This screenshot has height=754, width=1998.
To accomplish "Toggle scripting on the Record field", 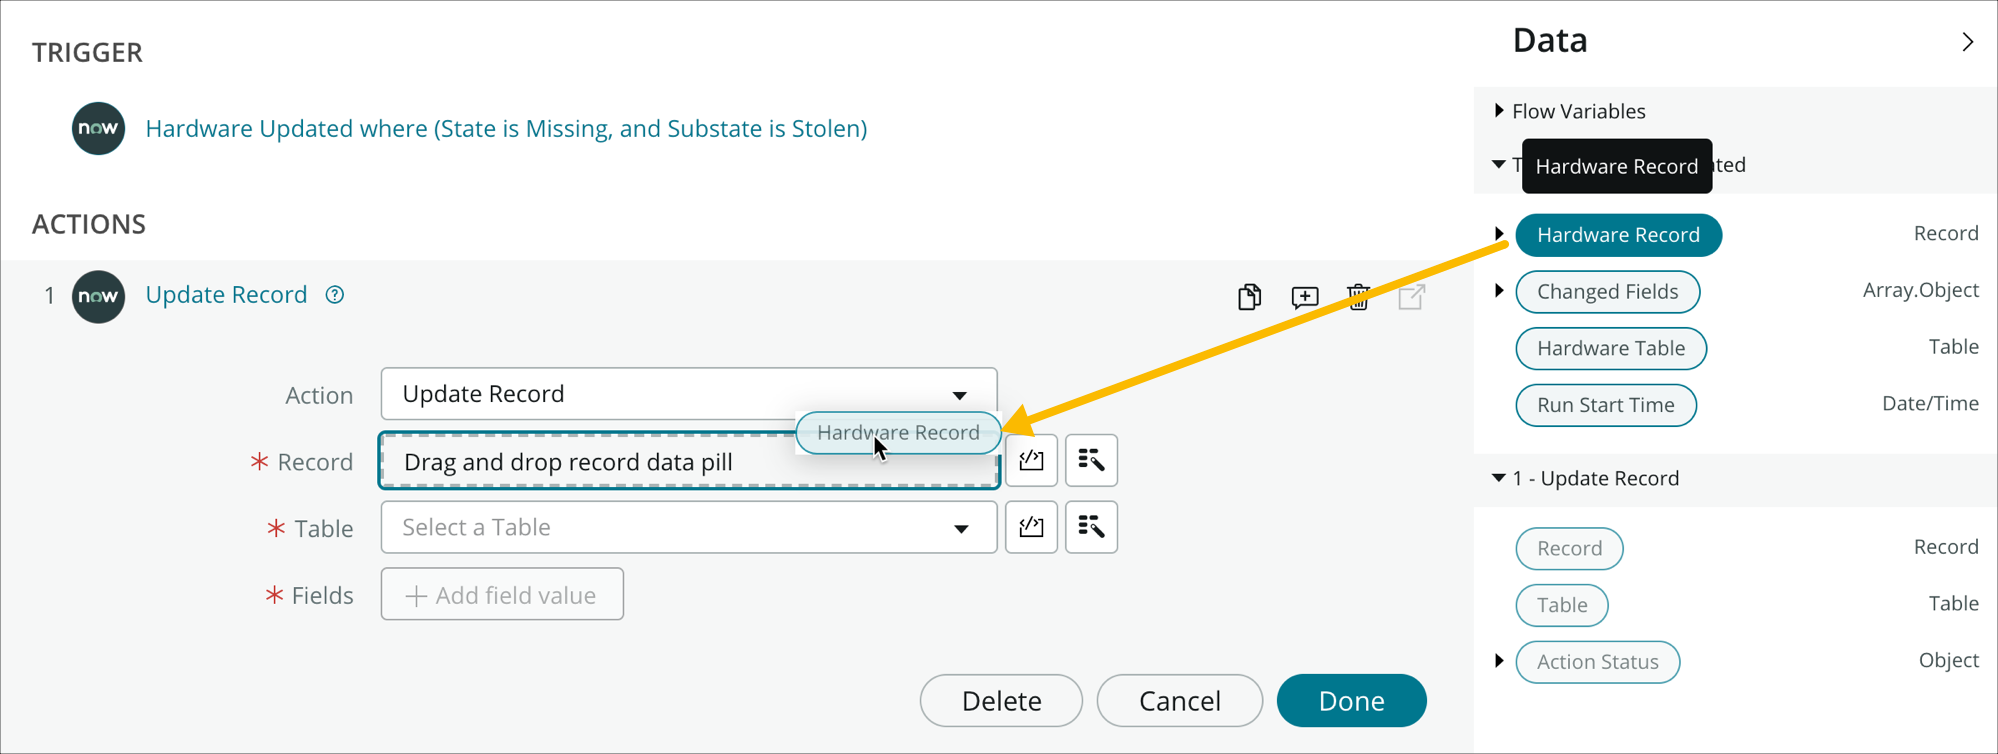I will tap(1031, 460).
